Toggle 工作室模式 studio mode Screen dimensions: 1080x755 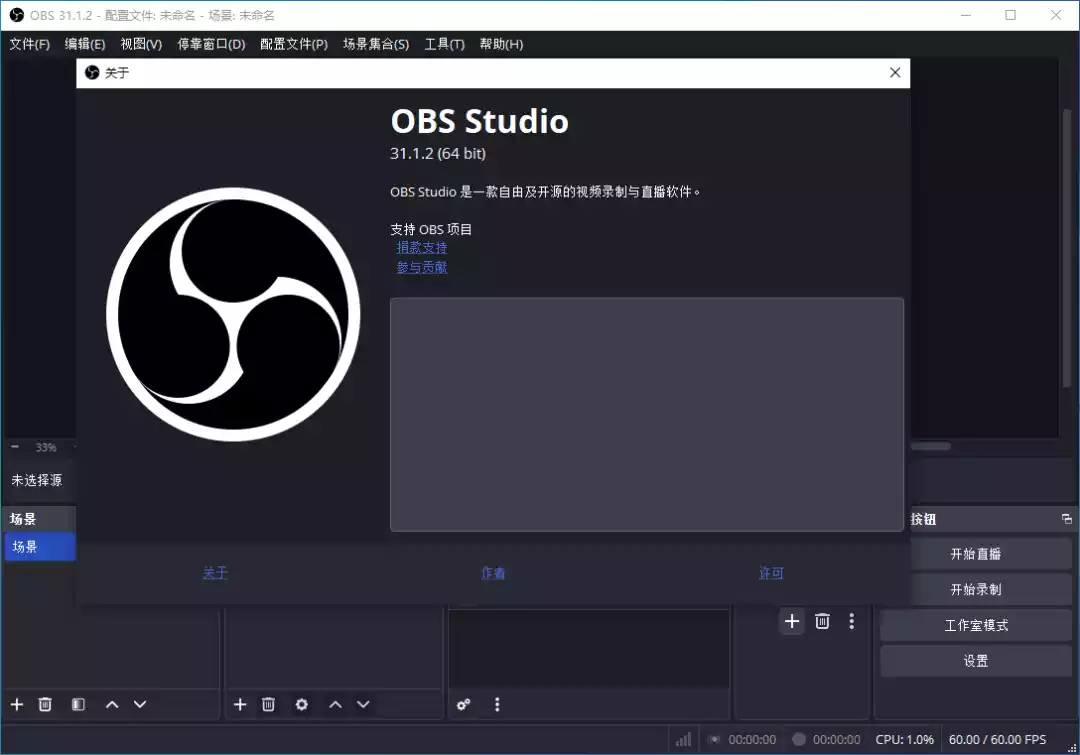(976, 625)
